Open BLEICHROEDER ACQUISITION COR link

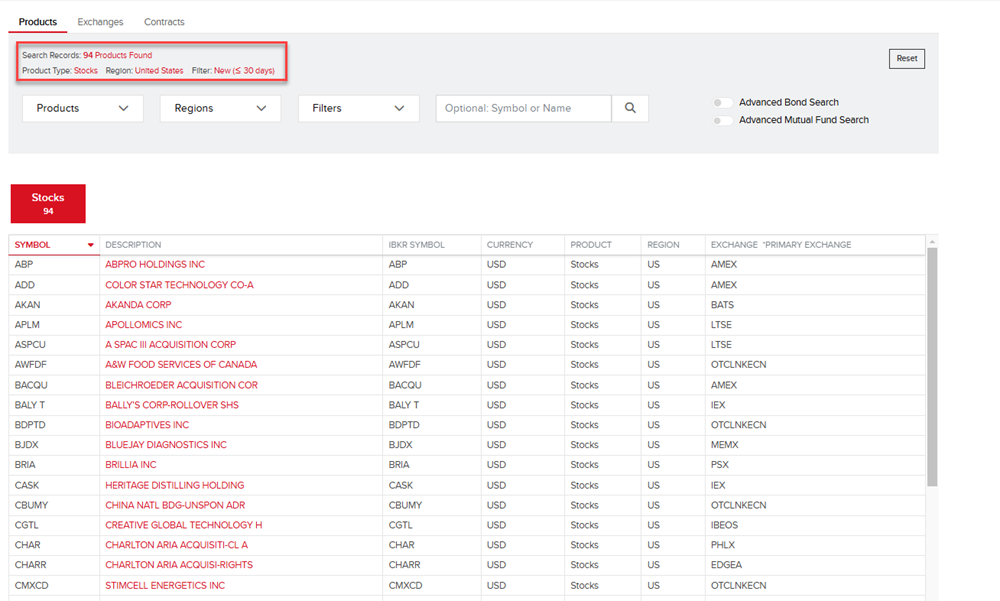point(182,385)
